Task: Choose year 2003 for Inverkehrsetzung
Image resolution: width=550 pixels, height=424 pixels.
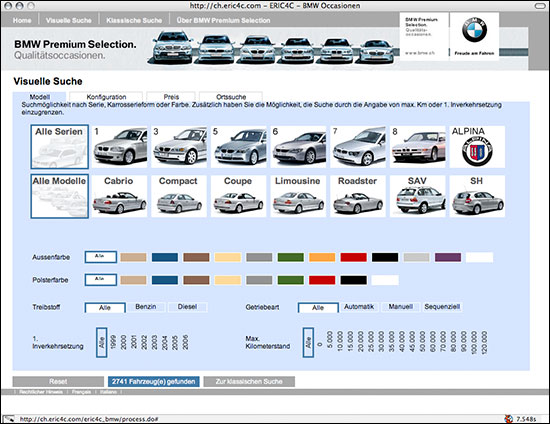Action: click(155, 342)
